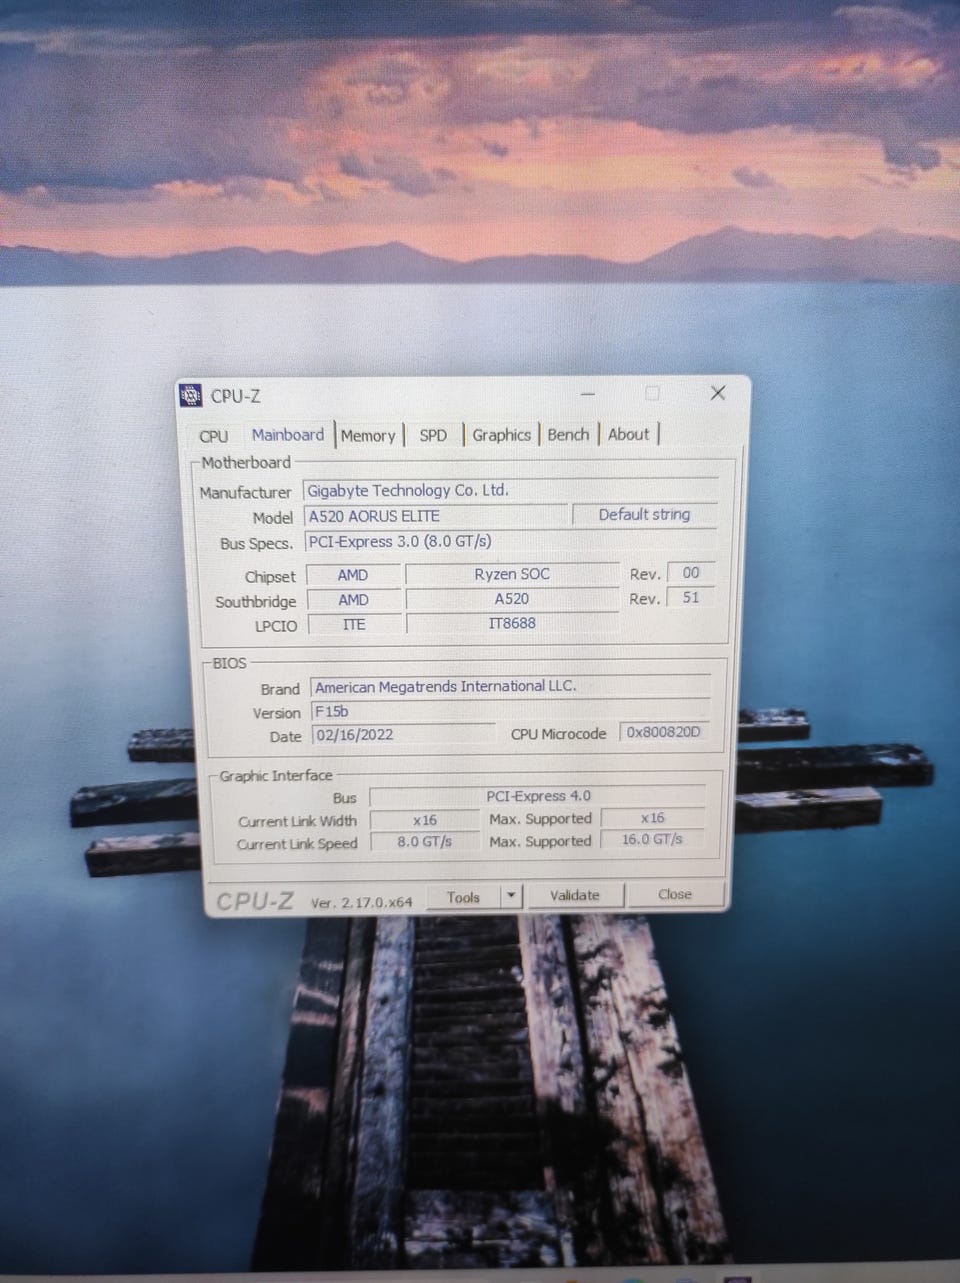
Task: Minimize the CPU-Z window
Action: (x=587, y=394)
